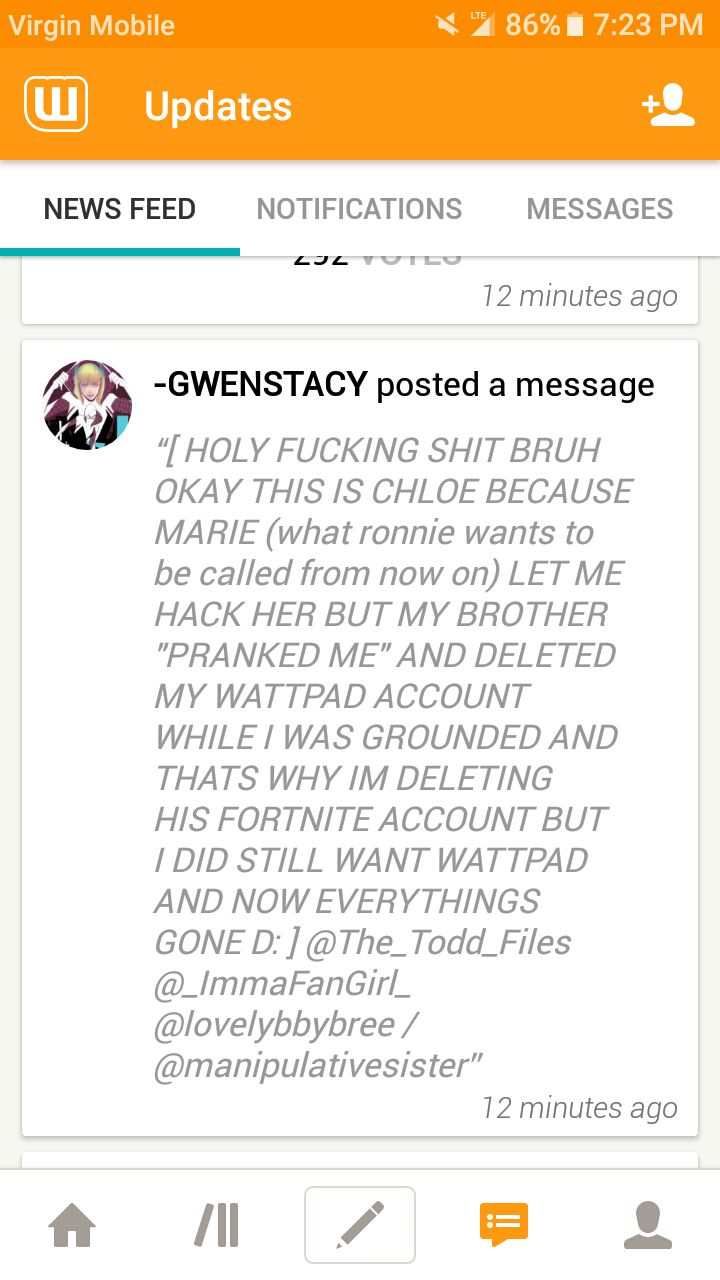720x1280 pixels.
Task: Switch to the MESSAGES tab
Action: click(x=600, y=209)
